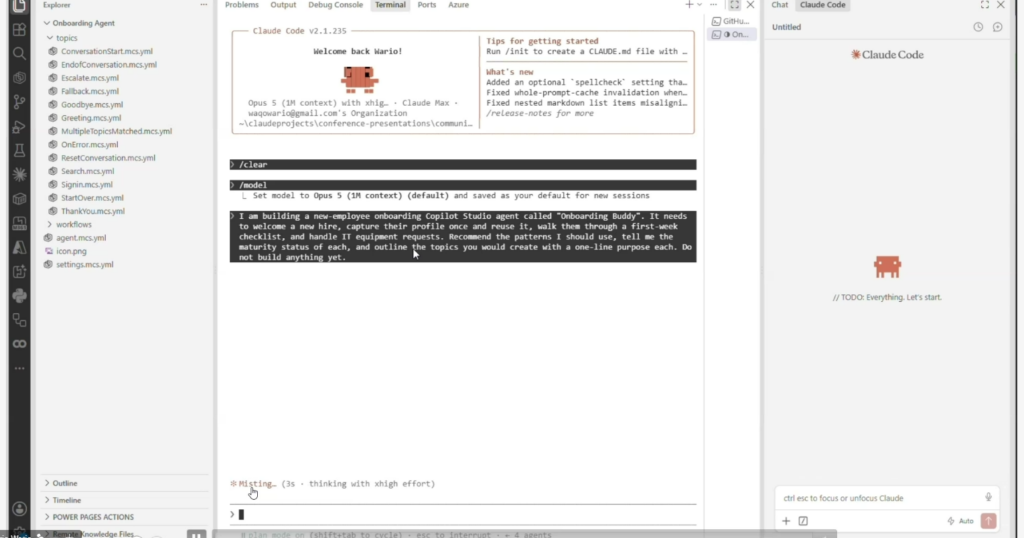Screen dimensions: 1024x538
Task: Select the Terminal tab
Action: [390, 5]
